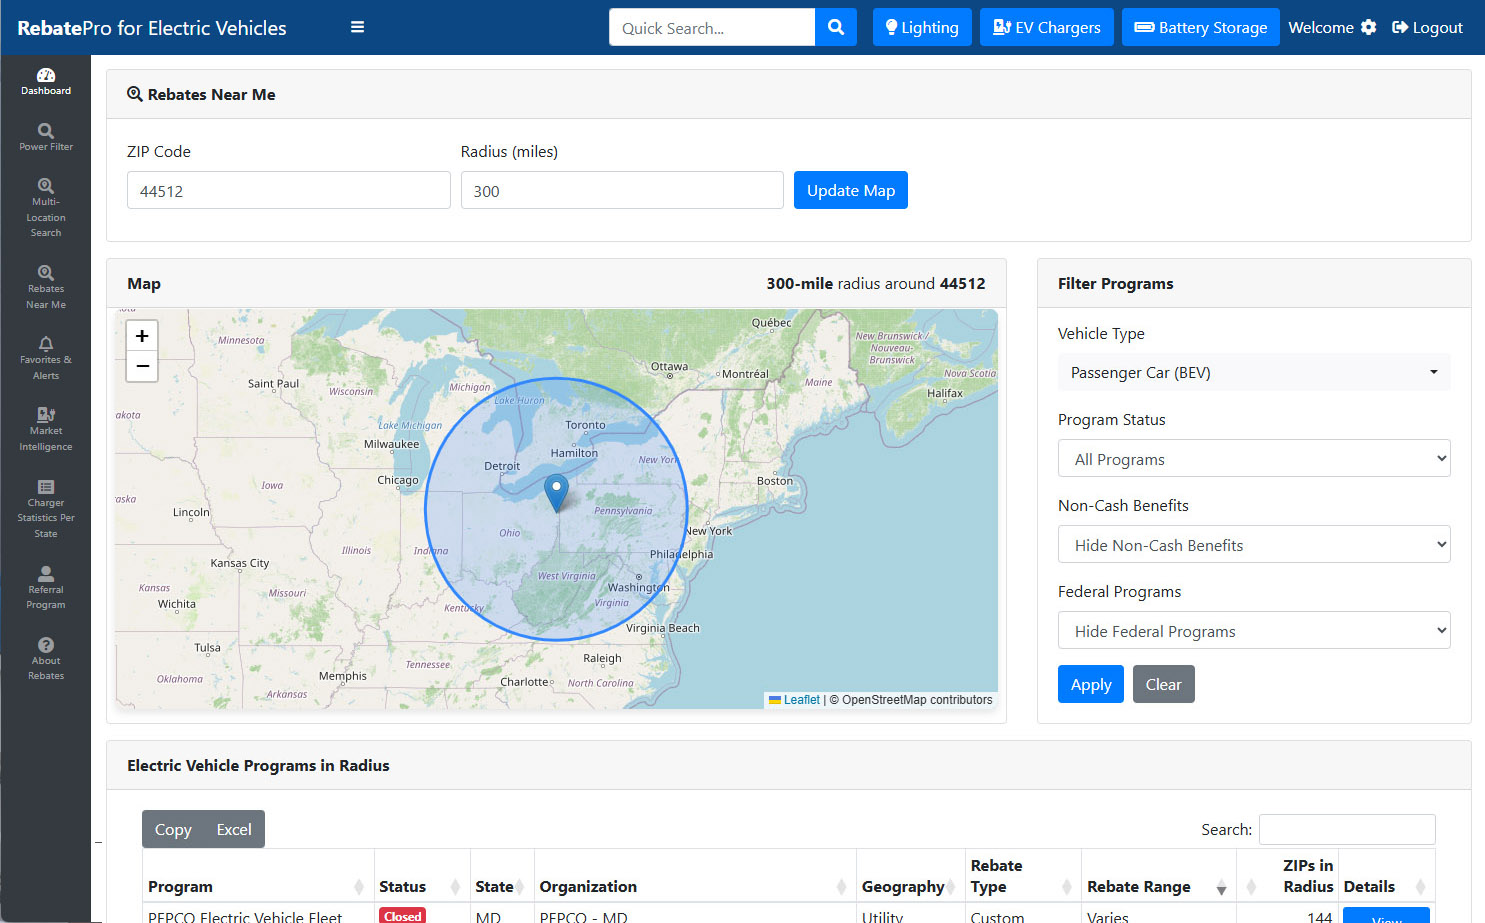Open the About Rebates question icon
Screen dimensions: 1485x923
46,645
